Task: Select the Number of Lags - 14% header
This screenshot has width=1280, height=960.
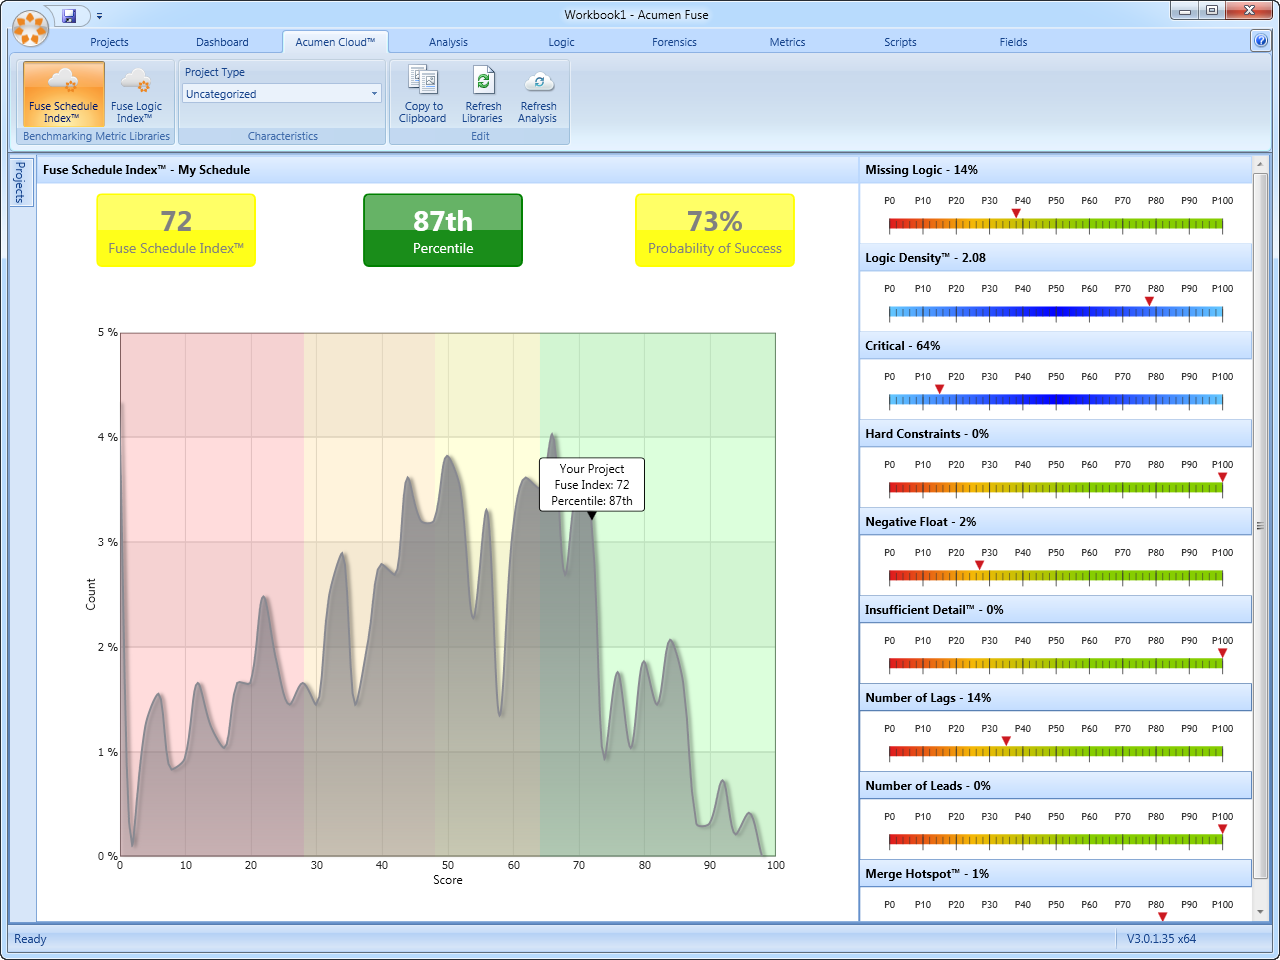Action: click(x=1055, y=698)
